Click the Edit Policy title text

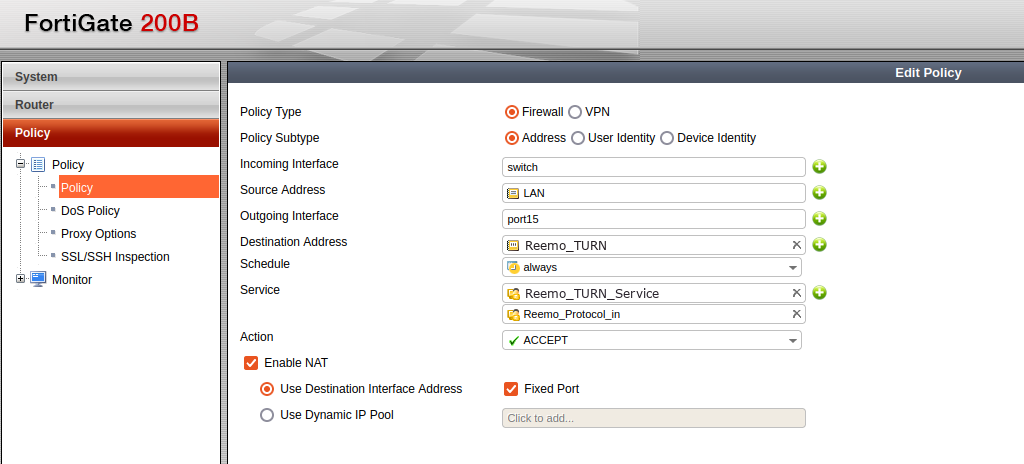coord(928,73)
